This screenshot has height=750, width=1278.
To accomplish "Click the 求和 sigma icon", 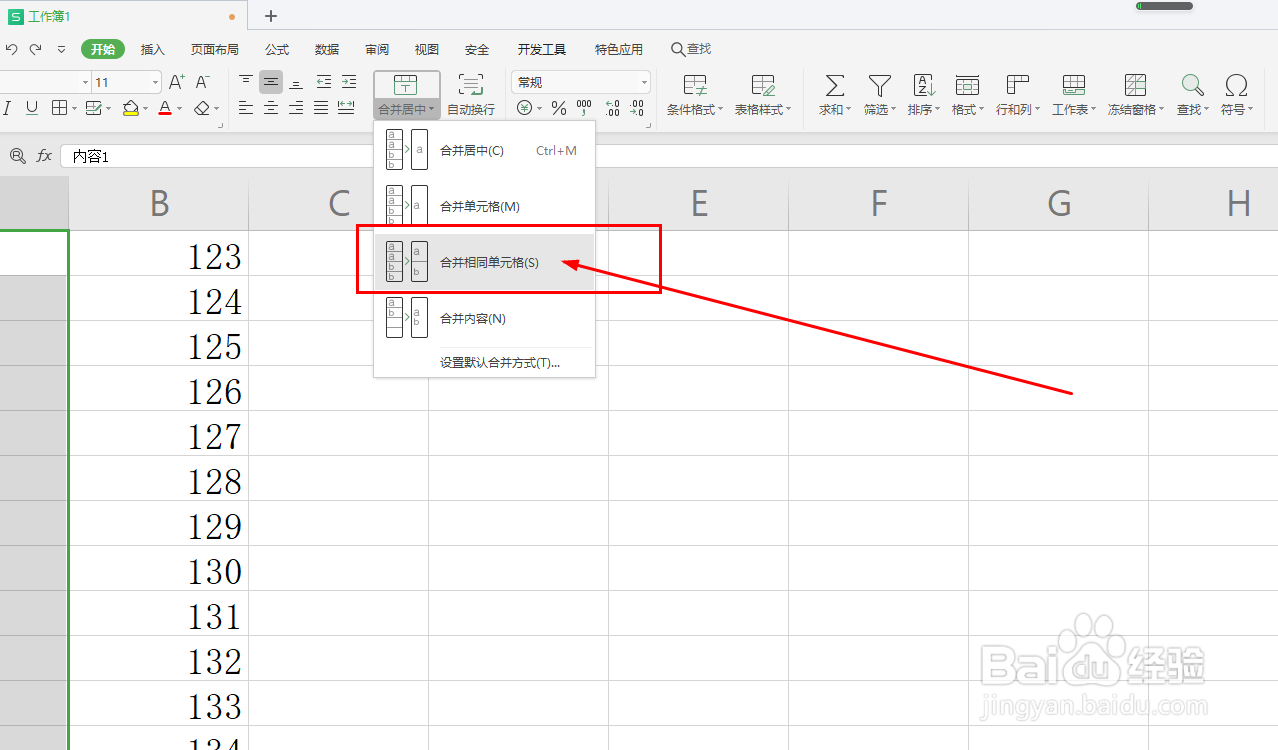I will pos(834,85).
